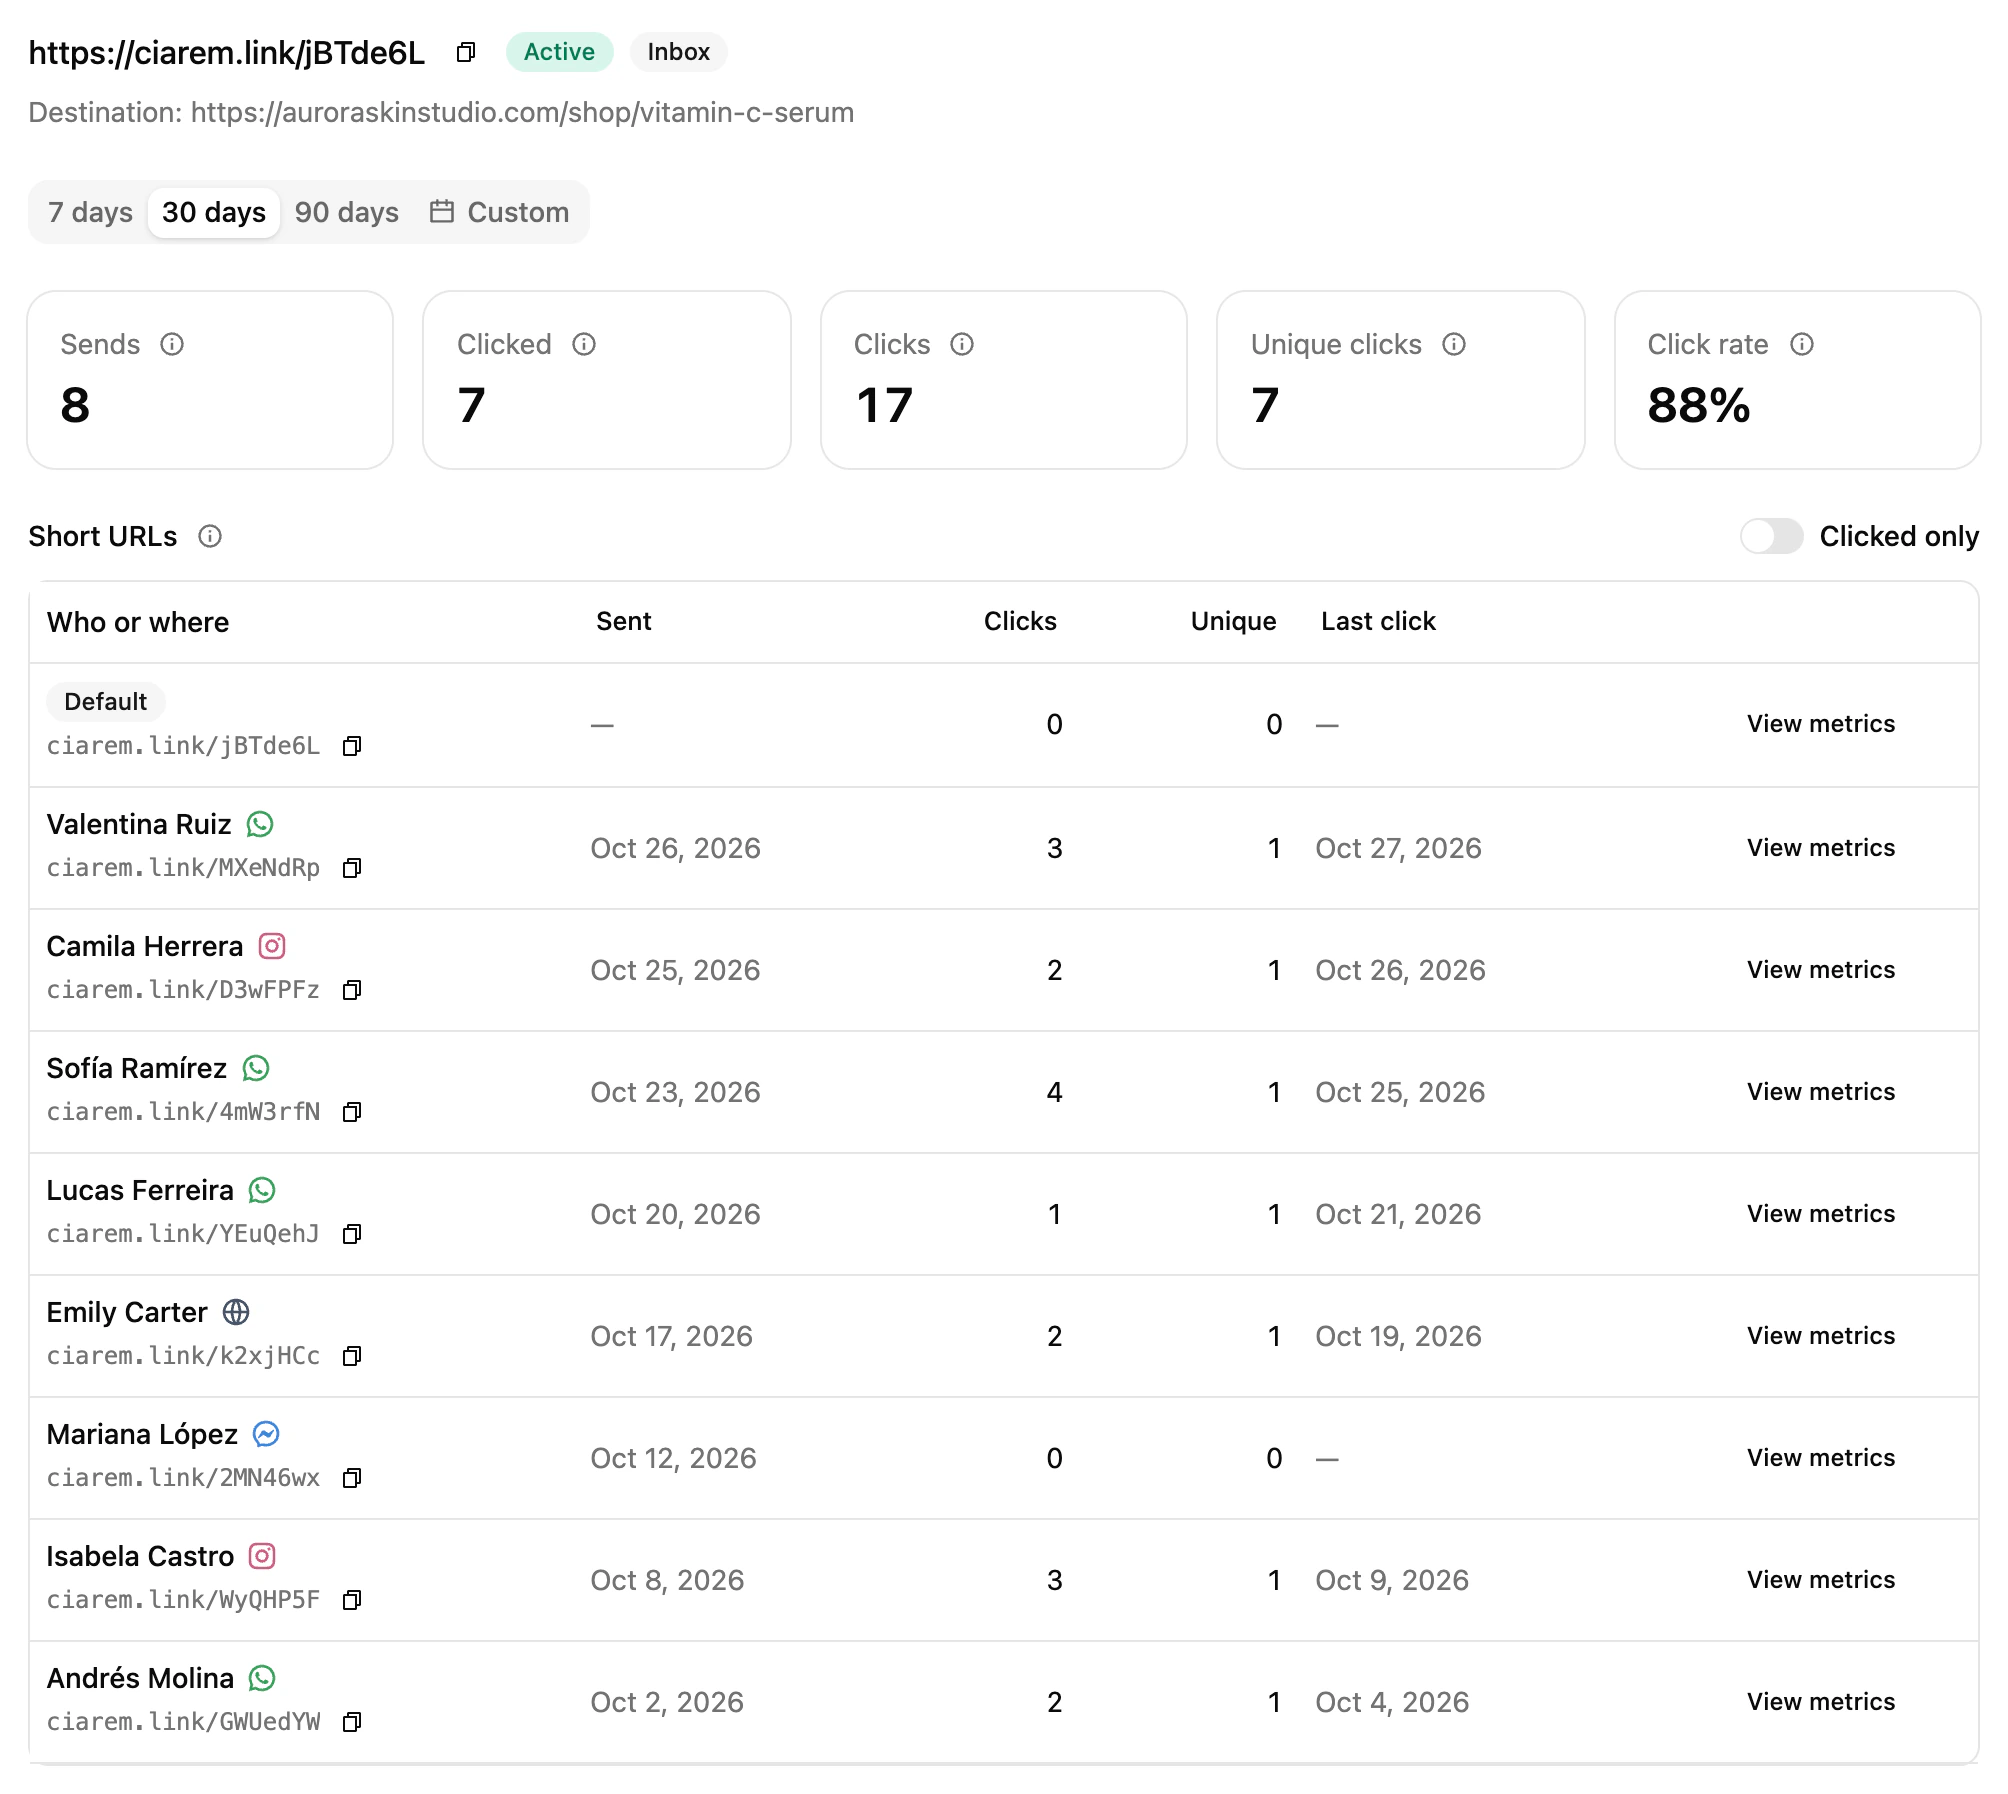
Task: Click the 88% click rate value
Action: tap(1699, 405)
